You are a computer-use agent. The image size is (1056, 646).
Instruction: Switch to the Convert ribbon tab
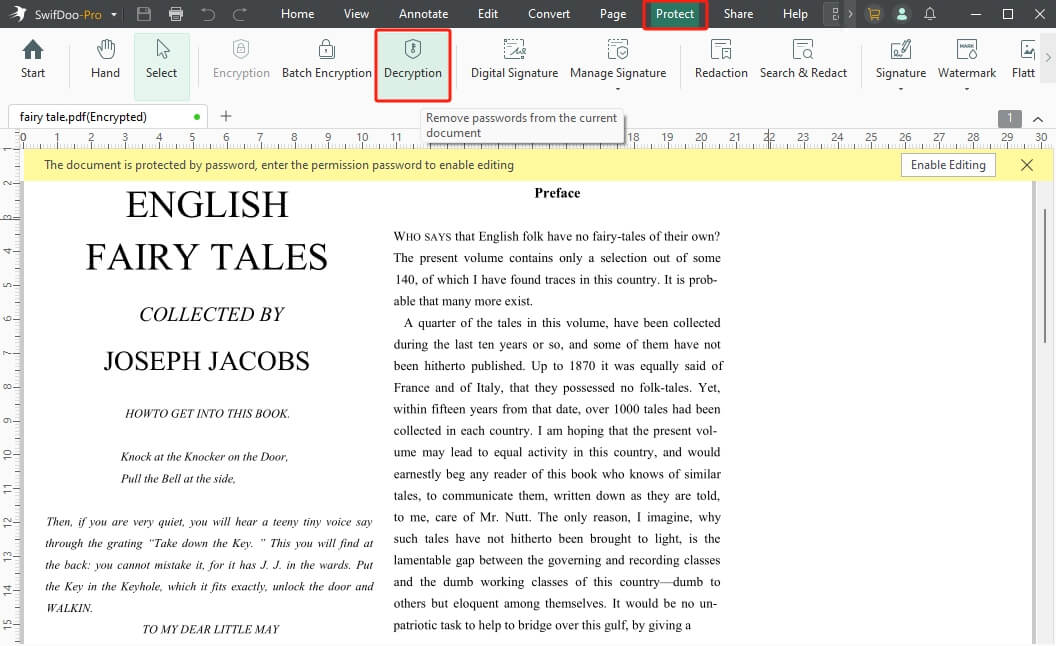[x=548, y=14]
